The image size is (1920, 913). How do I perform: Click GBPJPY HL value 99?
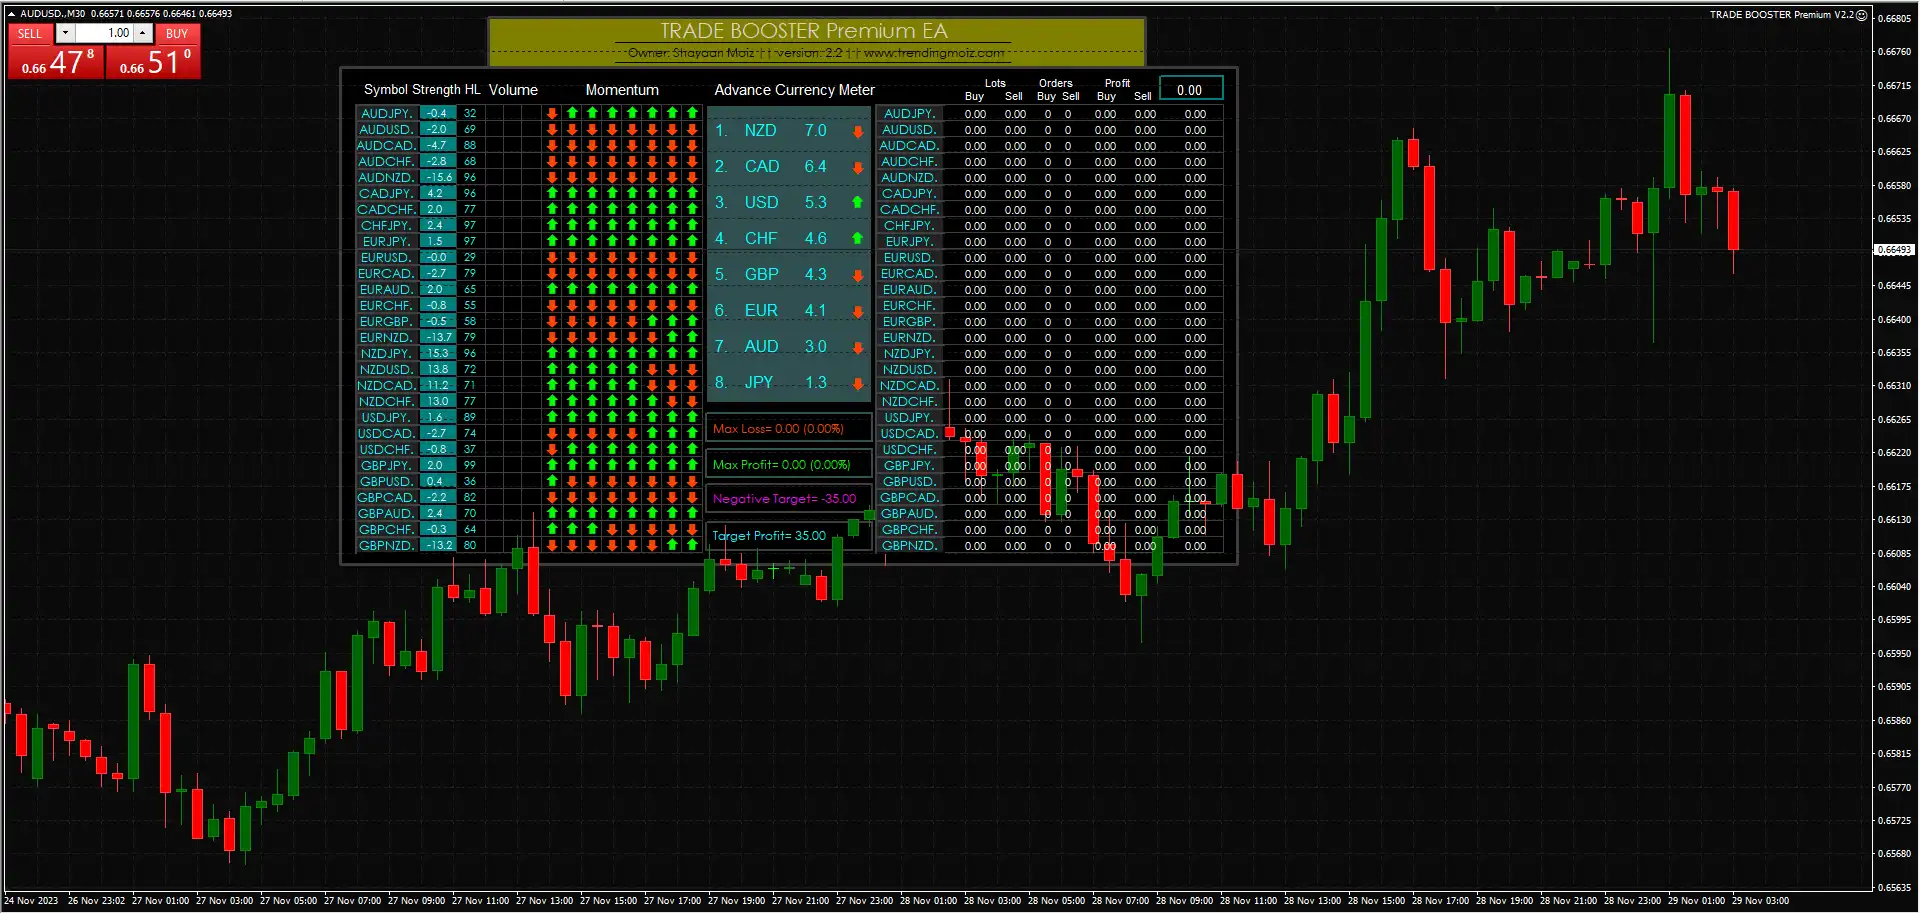[470, 465]
